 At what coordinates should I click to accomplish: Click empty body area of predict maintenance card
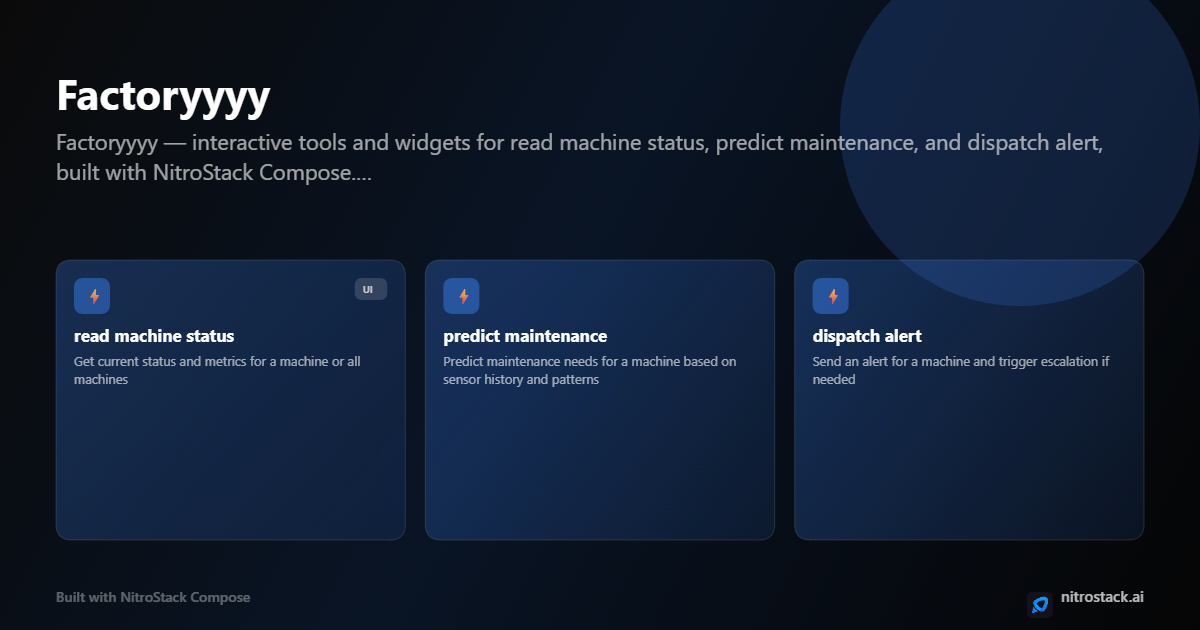599,460
